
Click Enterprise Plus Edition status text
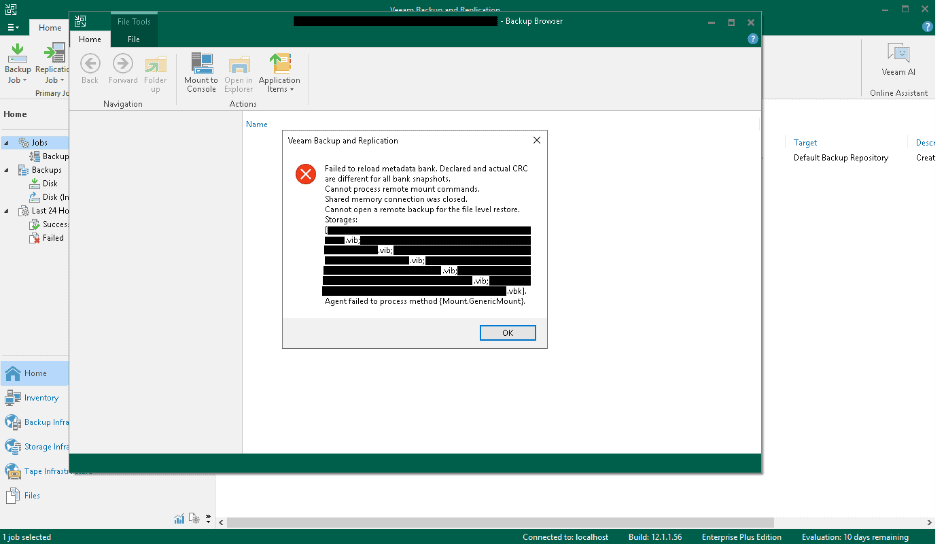[x=741, y=537]
